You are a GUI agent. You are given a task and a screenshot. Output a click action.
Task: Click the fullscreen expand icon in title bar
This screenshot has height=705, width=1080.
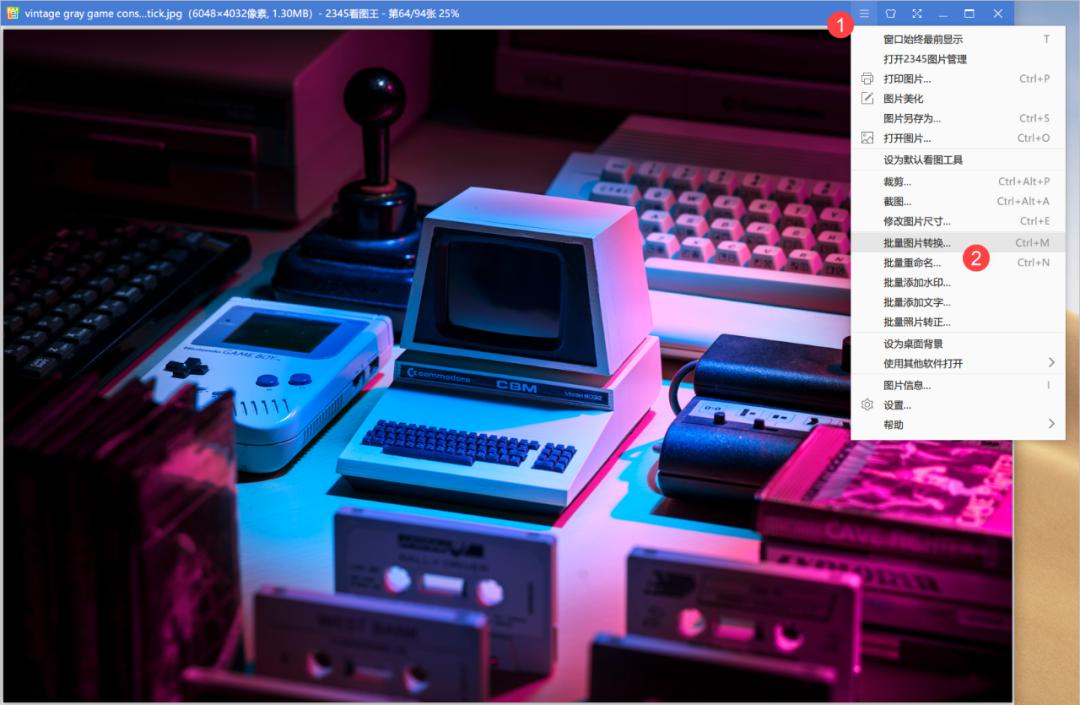(x=916, y=13)
